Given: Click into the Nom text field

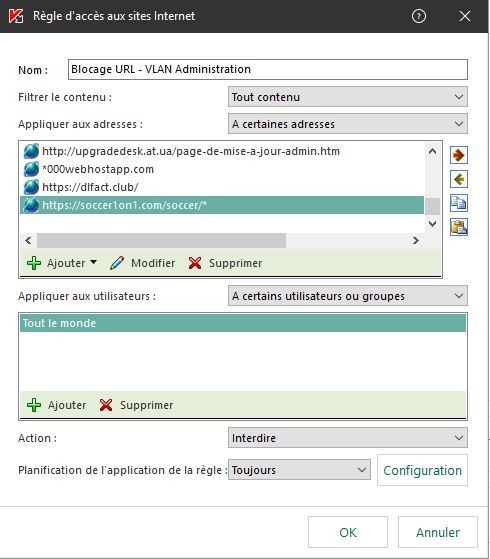Looking at the screenshot, I should [x=268, y=69].
